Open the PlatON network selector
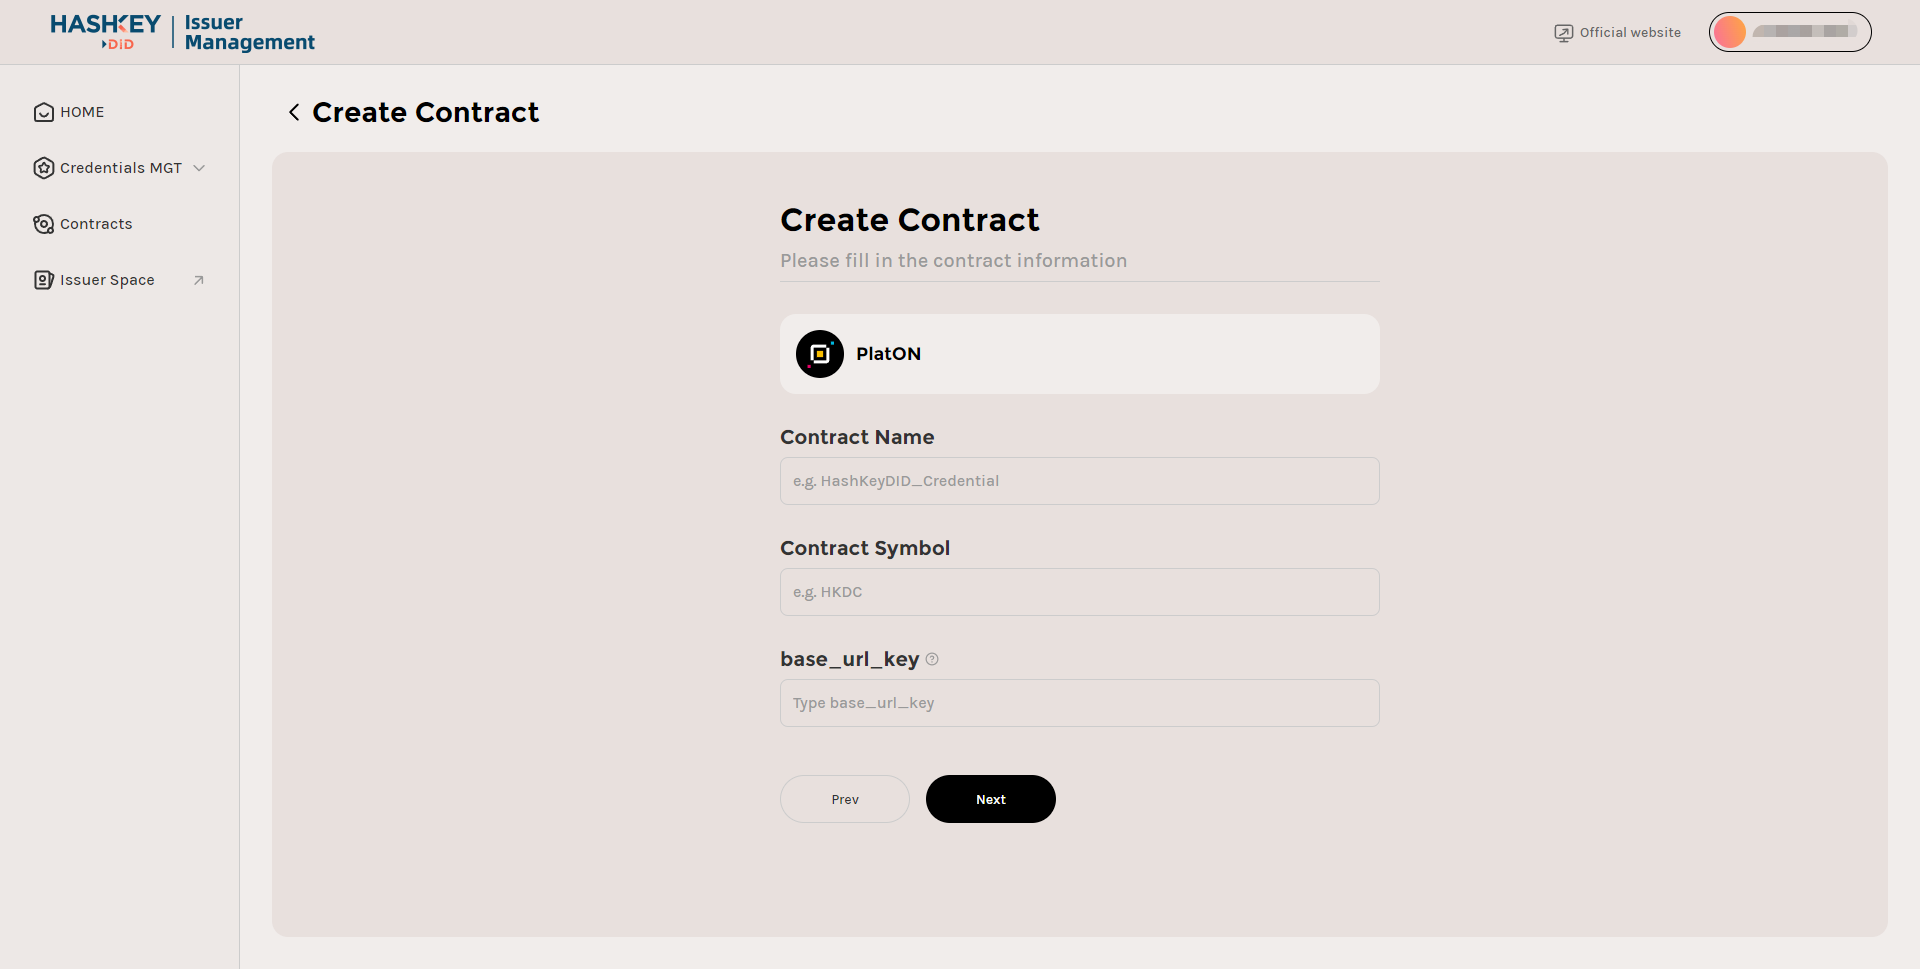This screenshot has width=1920, height=969. coord(1080,354)
